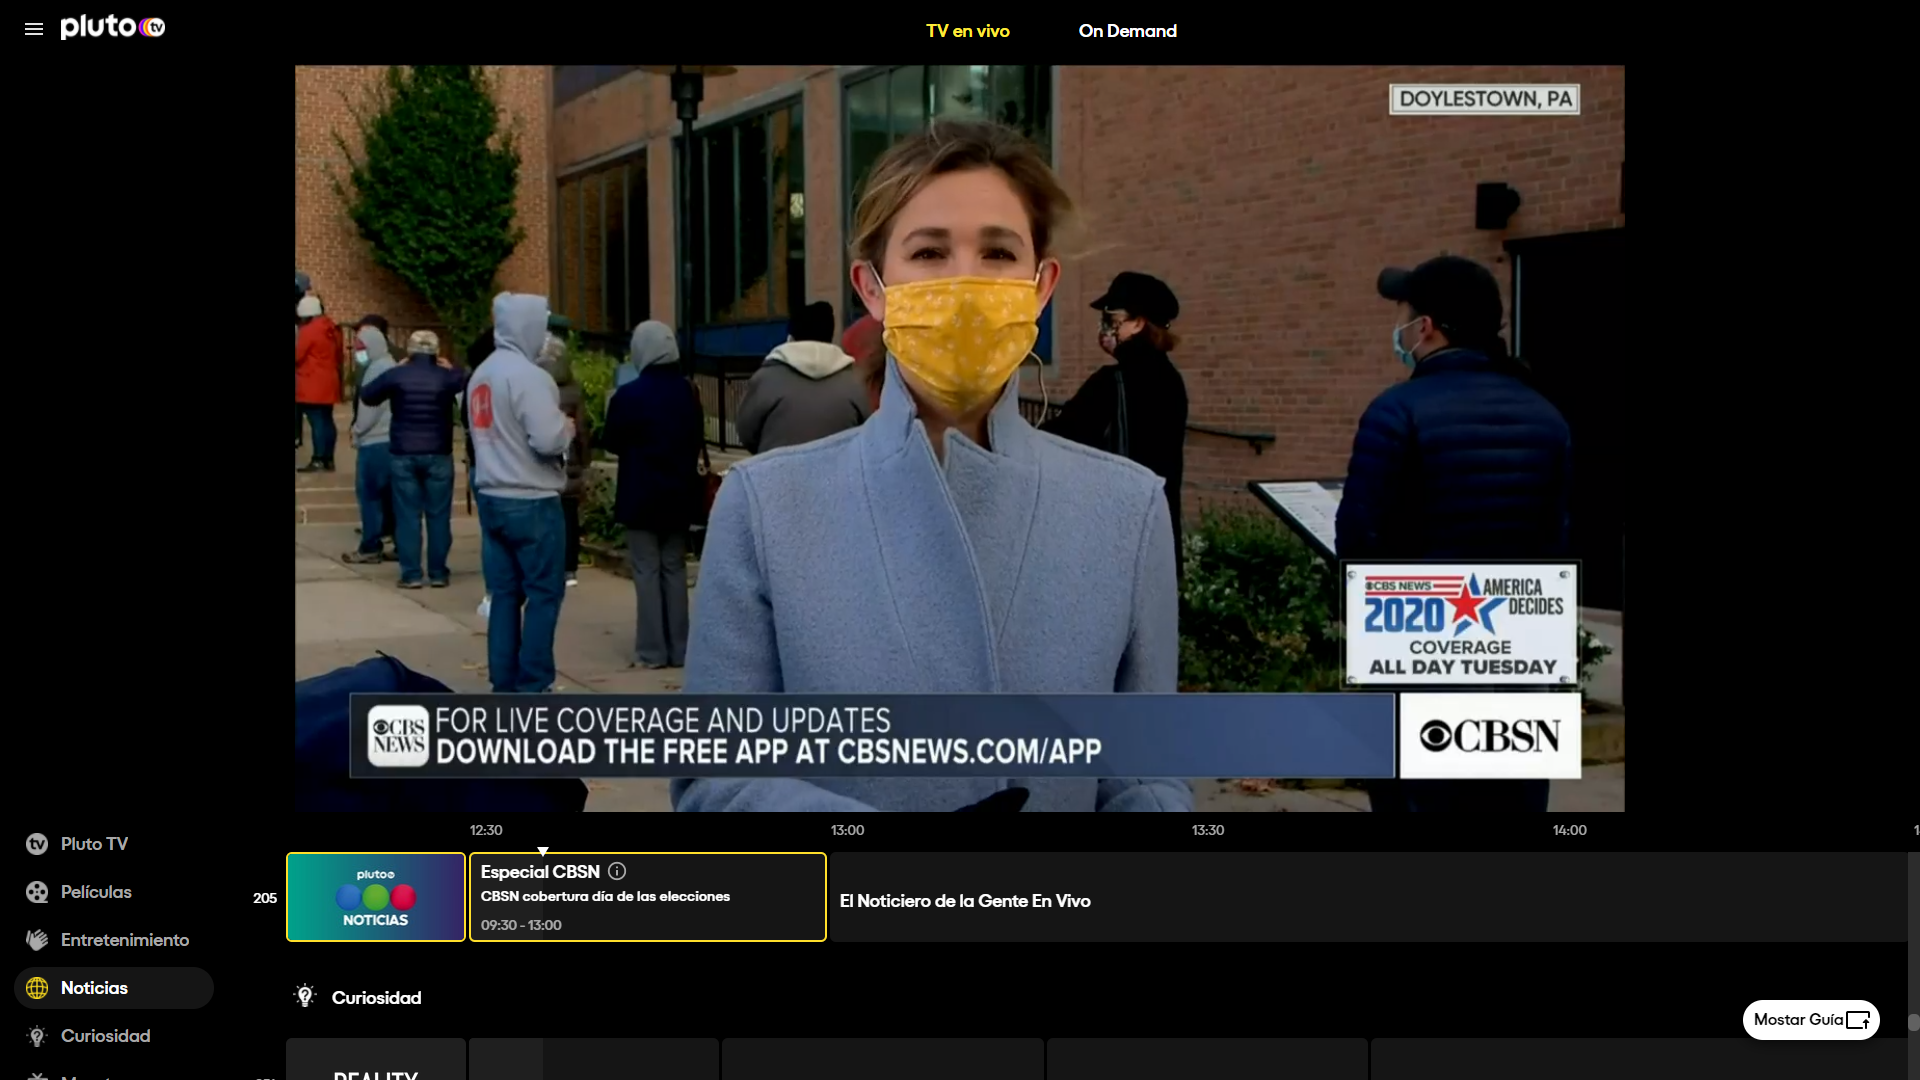
Task: Open the Reality channel thumbnail at bottom
Action: click(376, 1062)
